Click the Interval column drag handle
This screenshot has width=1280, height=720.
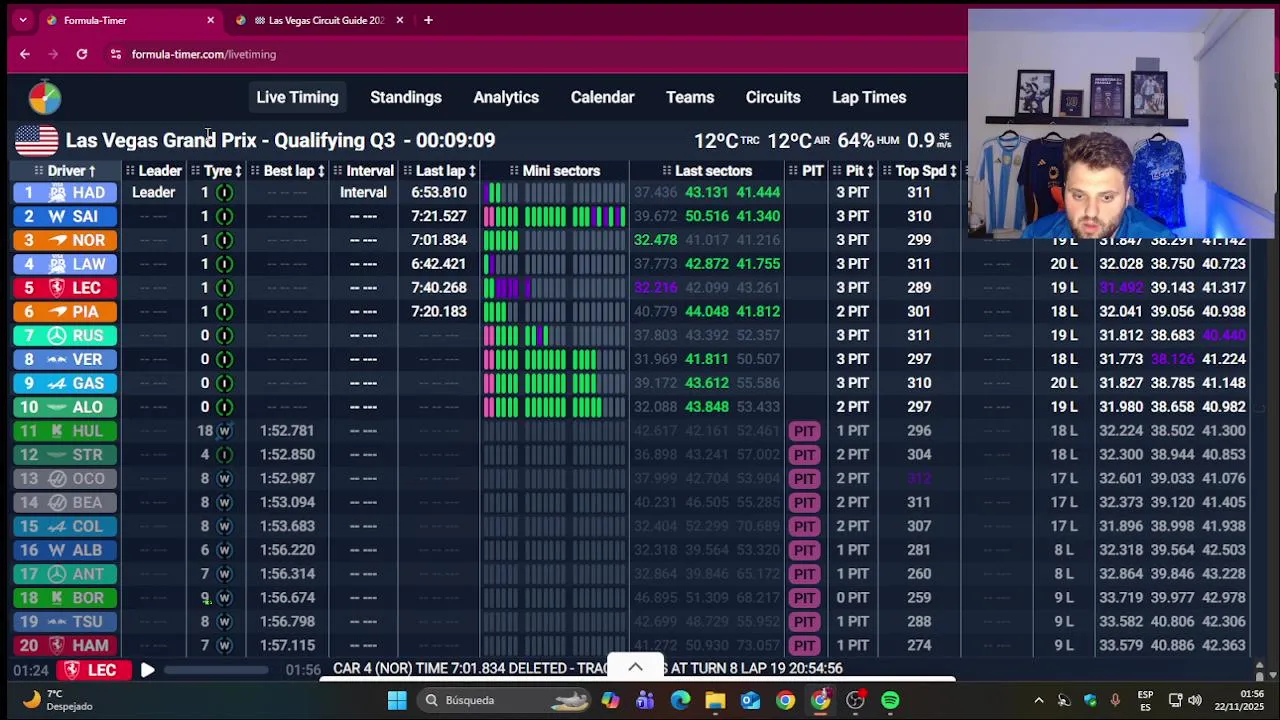338,171
